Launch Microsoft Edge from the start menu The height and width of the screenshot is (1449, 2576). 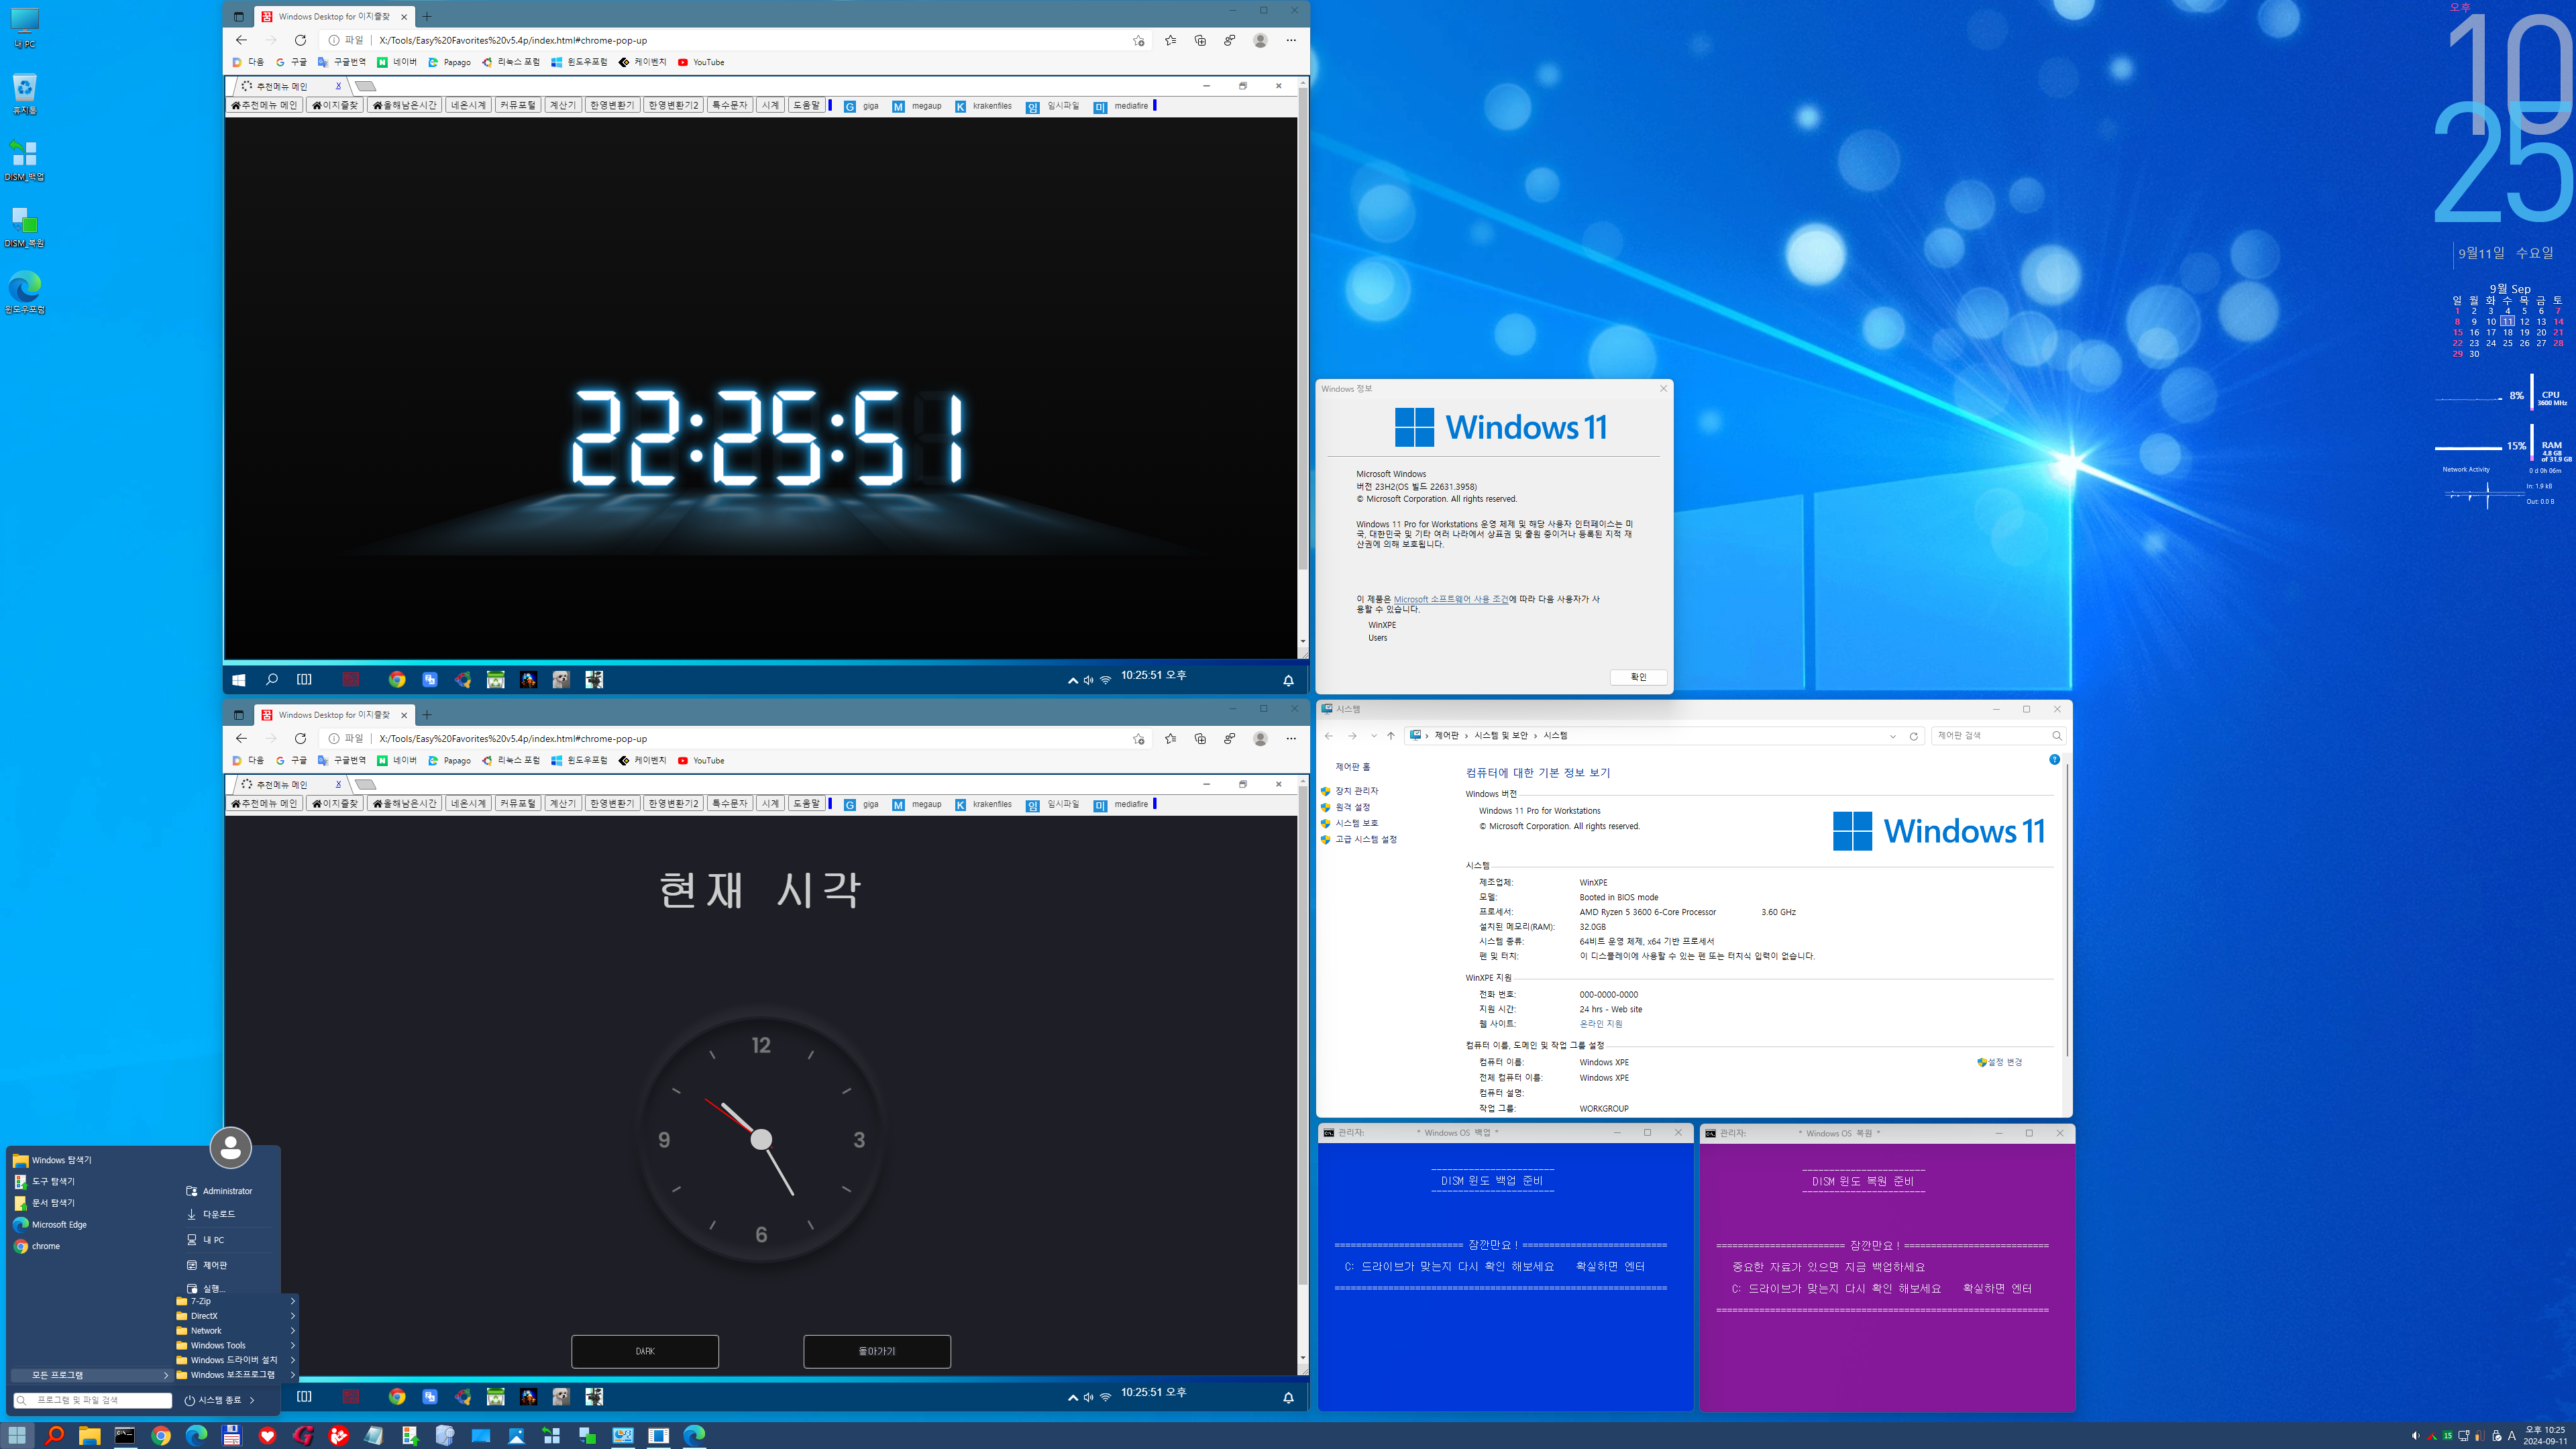tap(50, 1224)
